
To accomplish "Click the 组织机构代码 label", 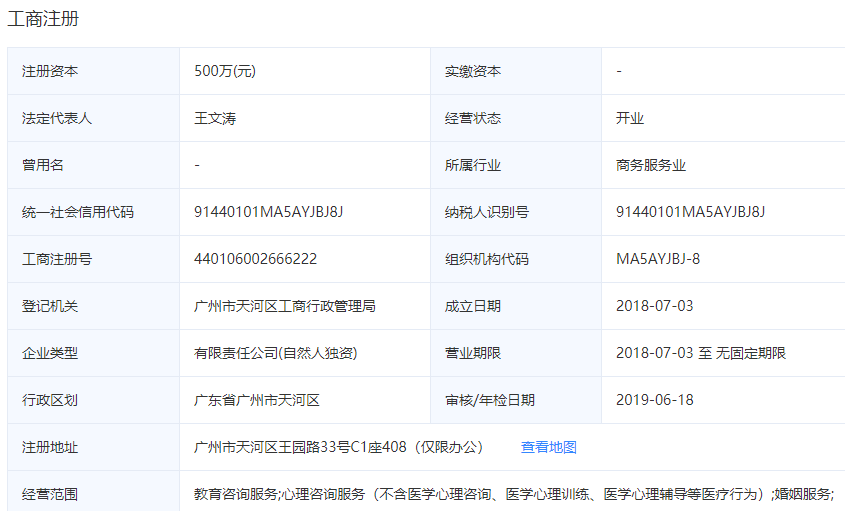I will pos(487,259).
